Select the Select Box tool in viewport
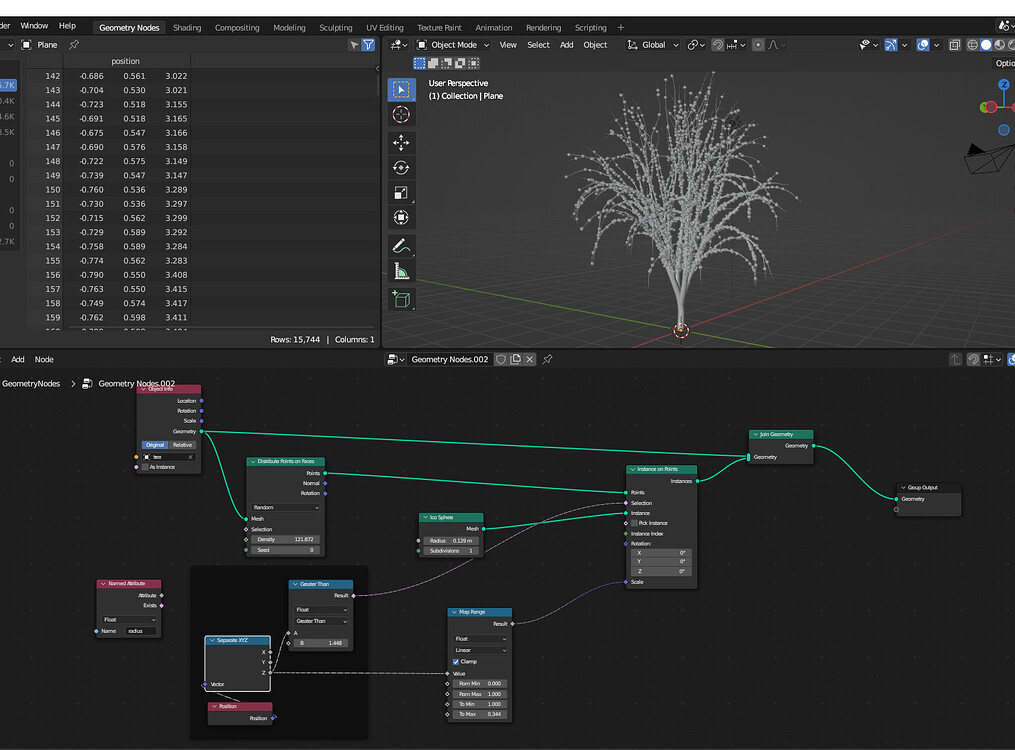Screen dimensions: 1015x750 pos(401,89)
